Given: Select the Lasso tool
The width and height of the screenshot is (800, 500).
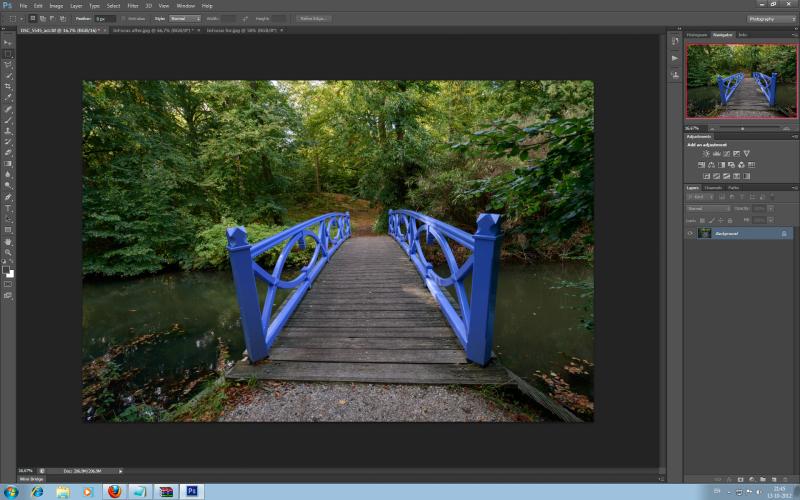Looking at the screenshot, I should click(8, 65).
